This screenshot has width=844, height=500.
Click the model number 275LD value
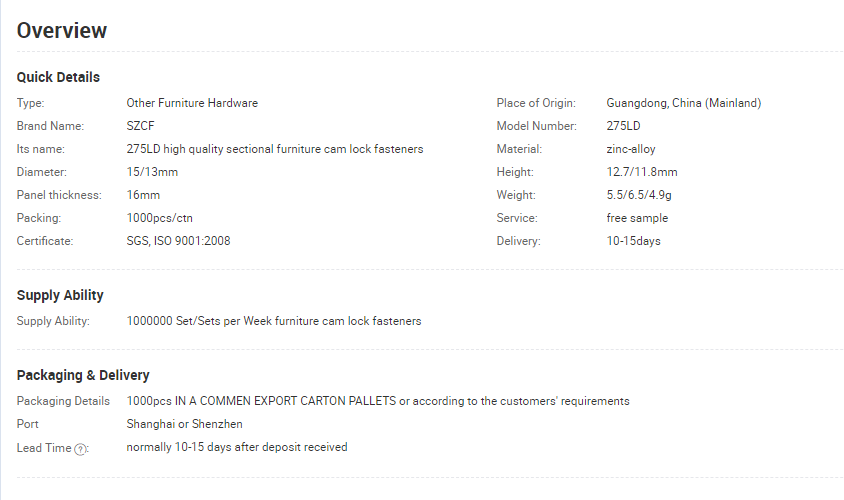(623, 126)
